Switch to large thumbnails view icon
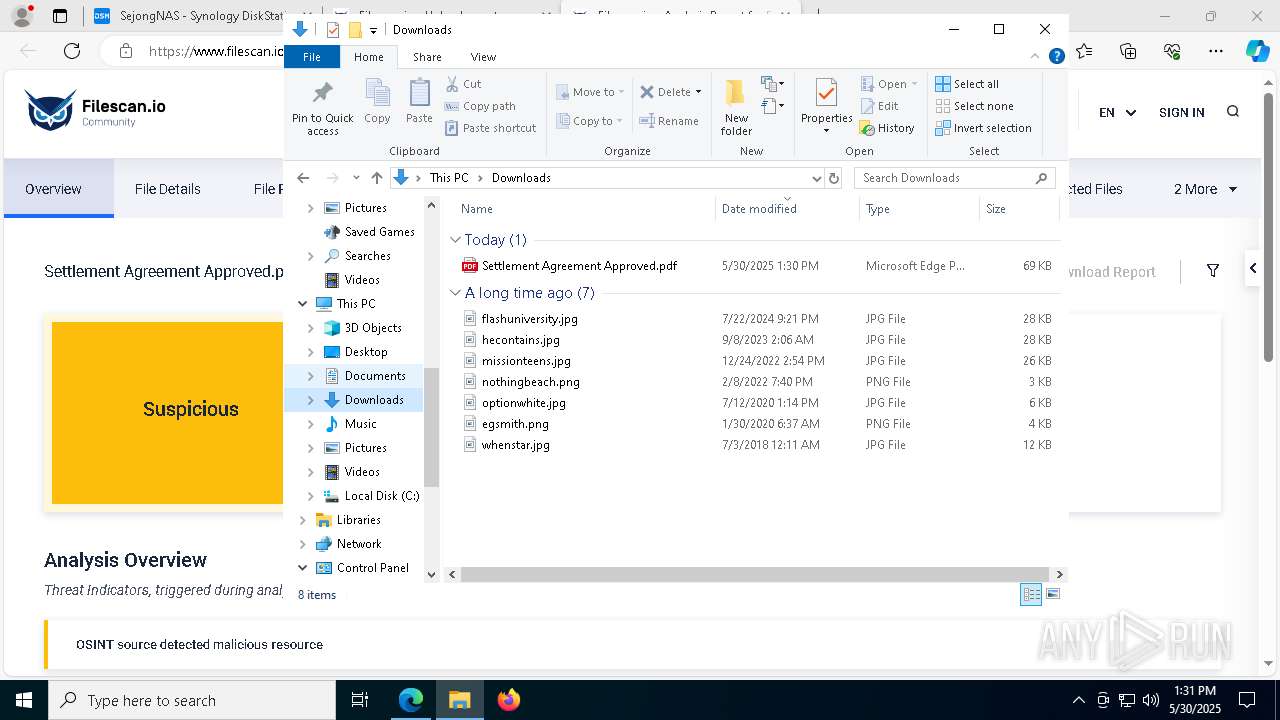1280x720 pixels. tap(1052, 595)
